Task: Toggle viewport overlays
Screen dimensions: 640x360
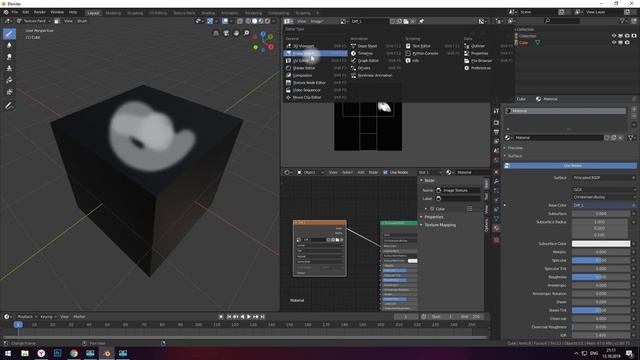Action: (x=225, y=21)
